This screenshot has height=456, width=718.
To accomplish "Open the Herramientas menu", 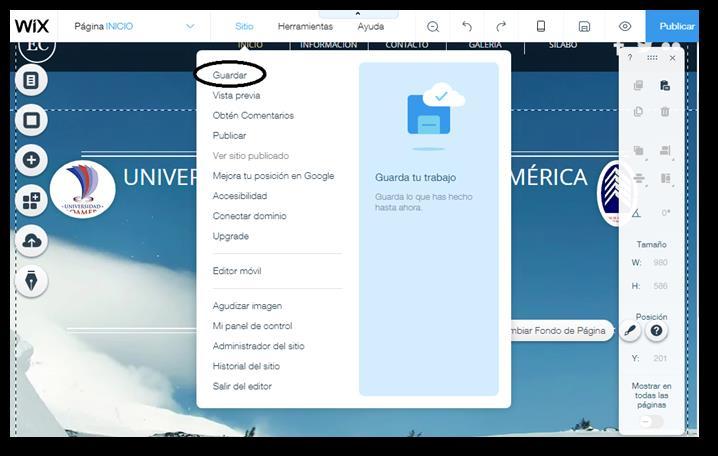I will [x=305, y=27].
